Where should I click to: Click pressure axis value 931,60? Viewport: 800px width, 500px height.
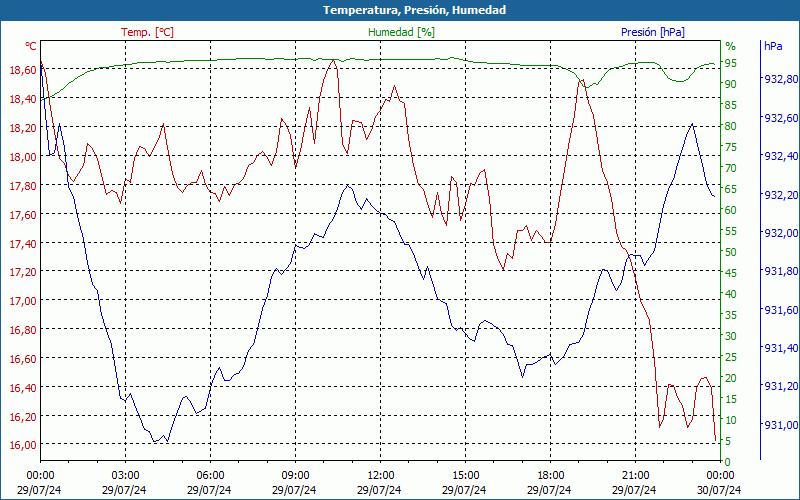coord(780,310)
